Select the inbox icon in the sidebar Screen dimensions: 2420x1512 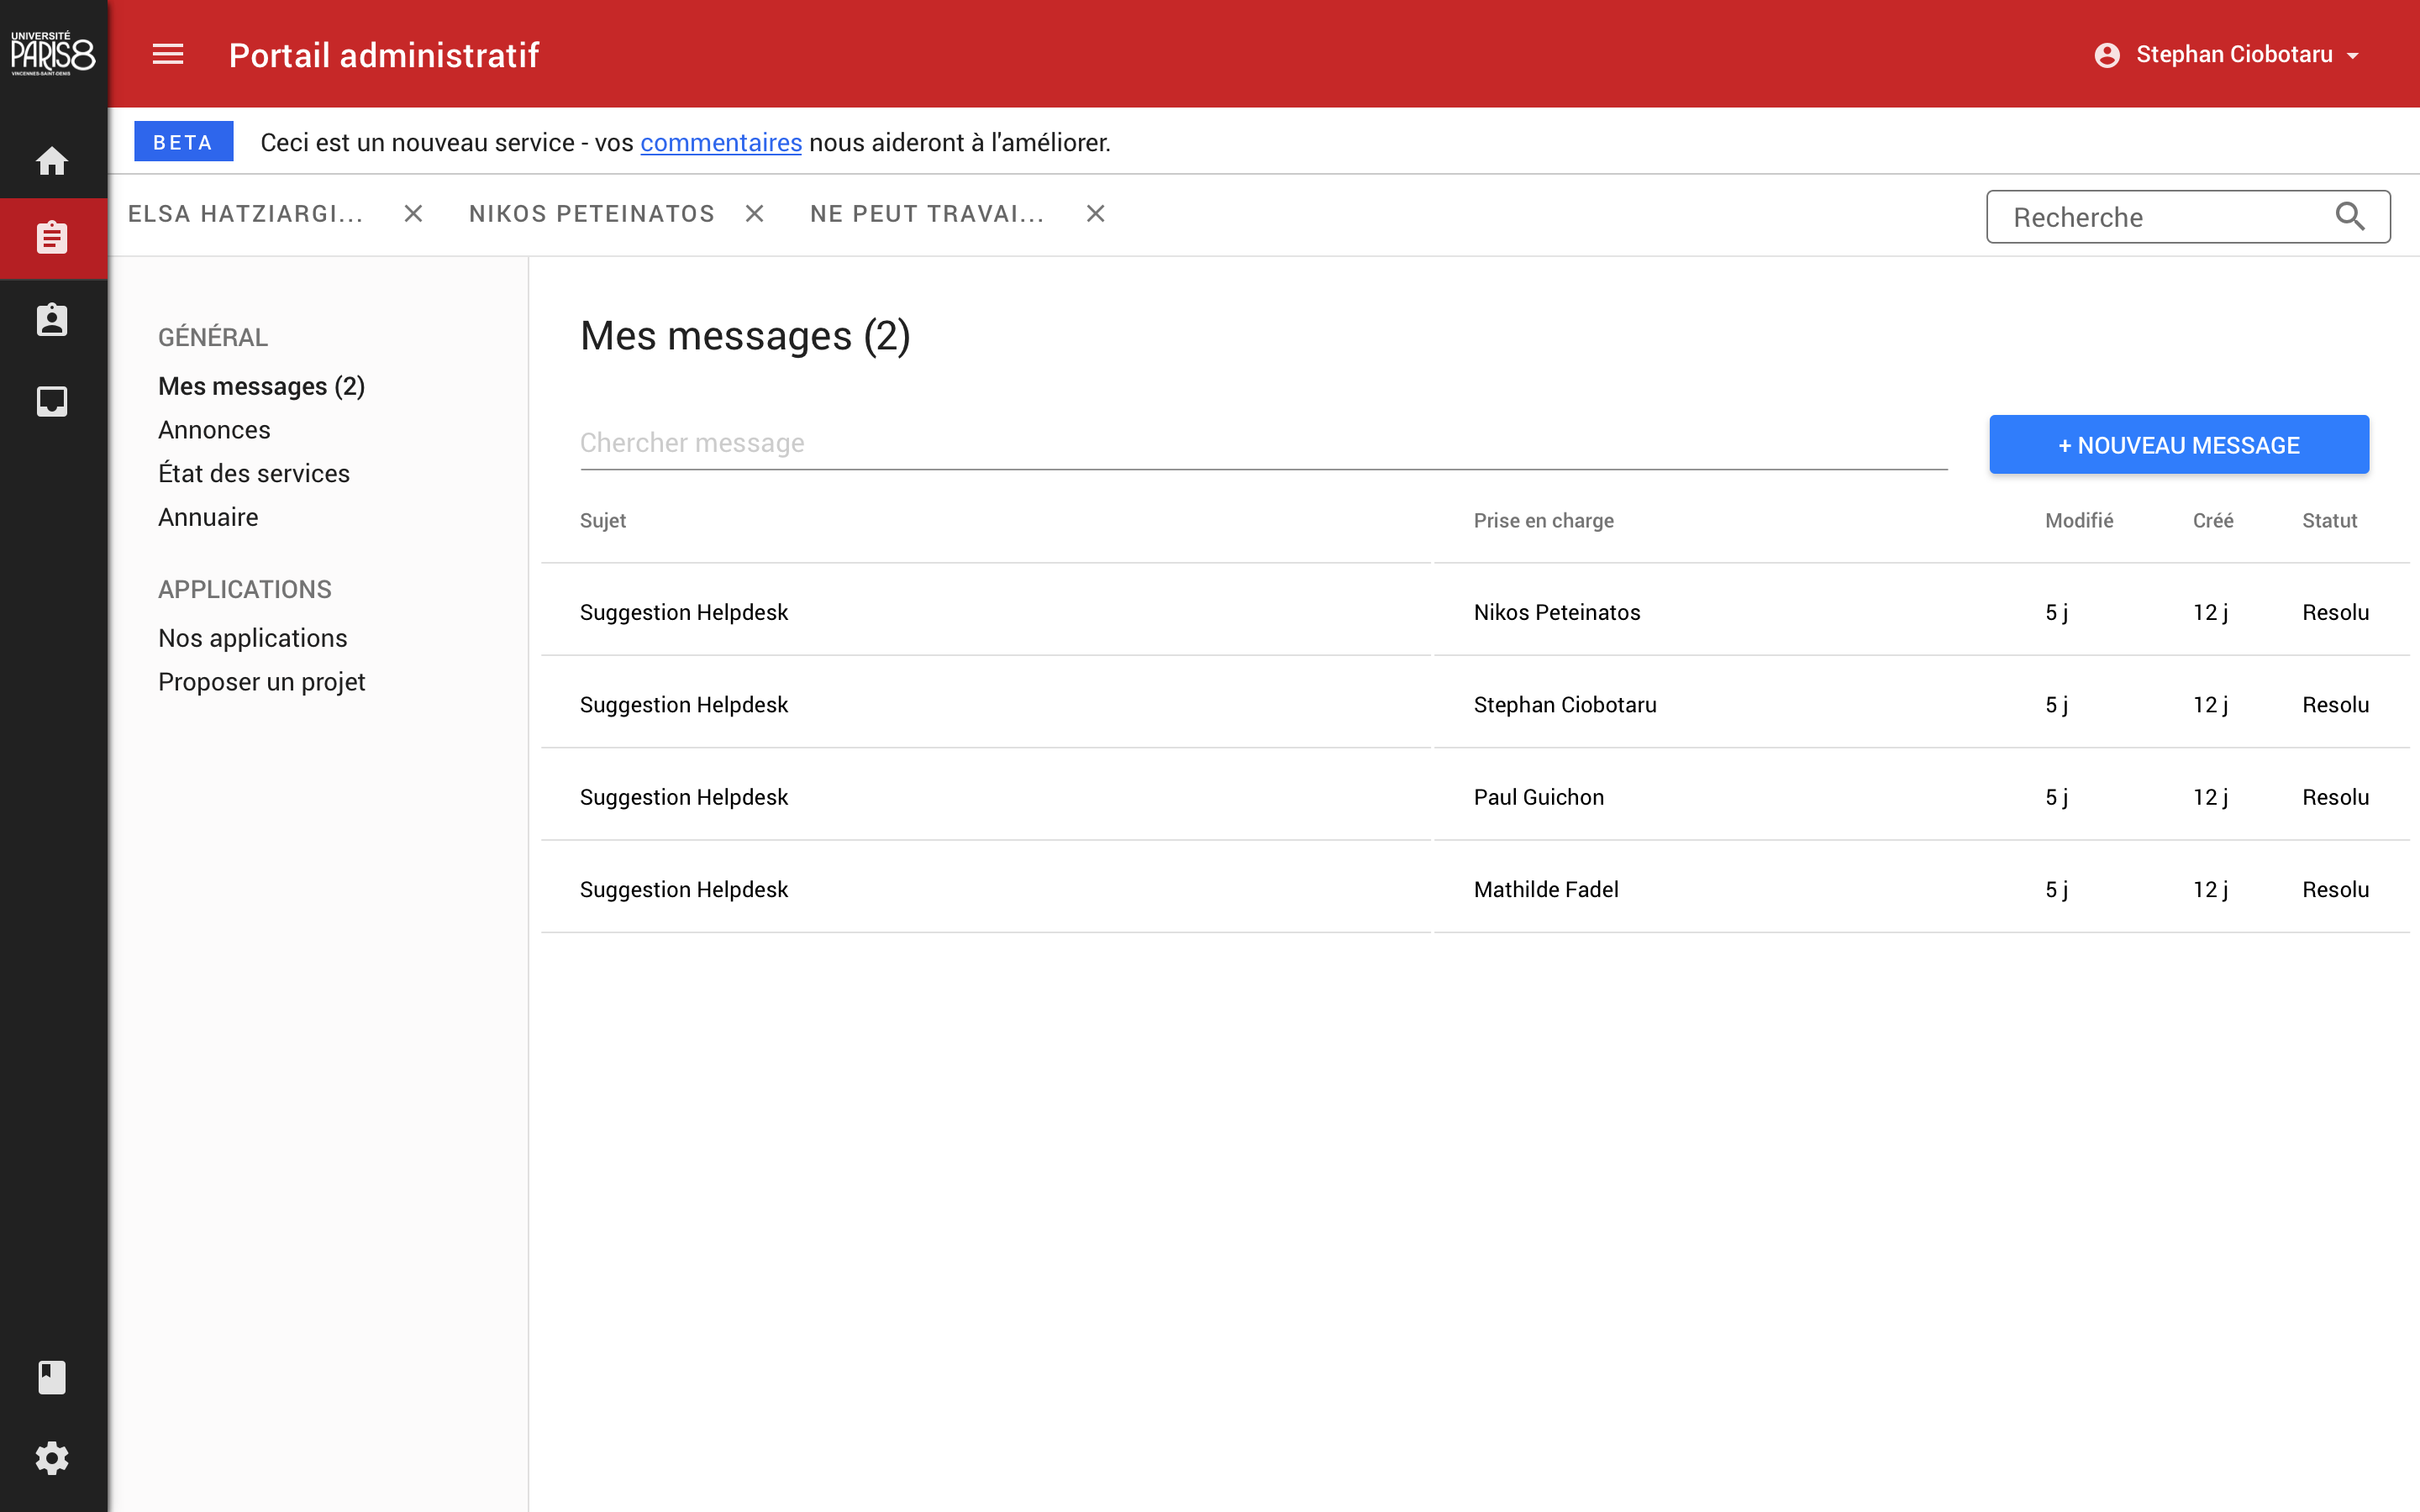click(x=52, y=401)
